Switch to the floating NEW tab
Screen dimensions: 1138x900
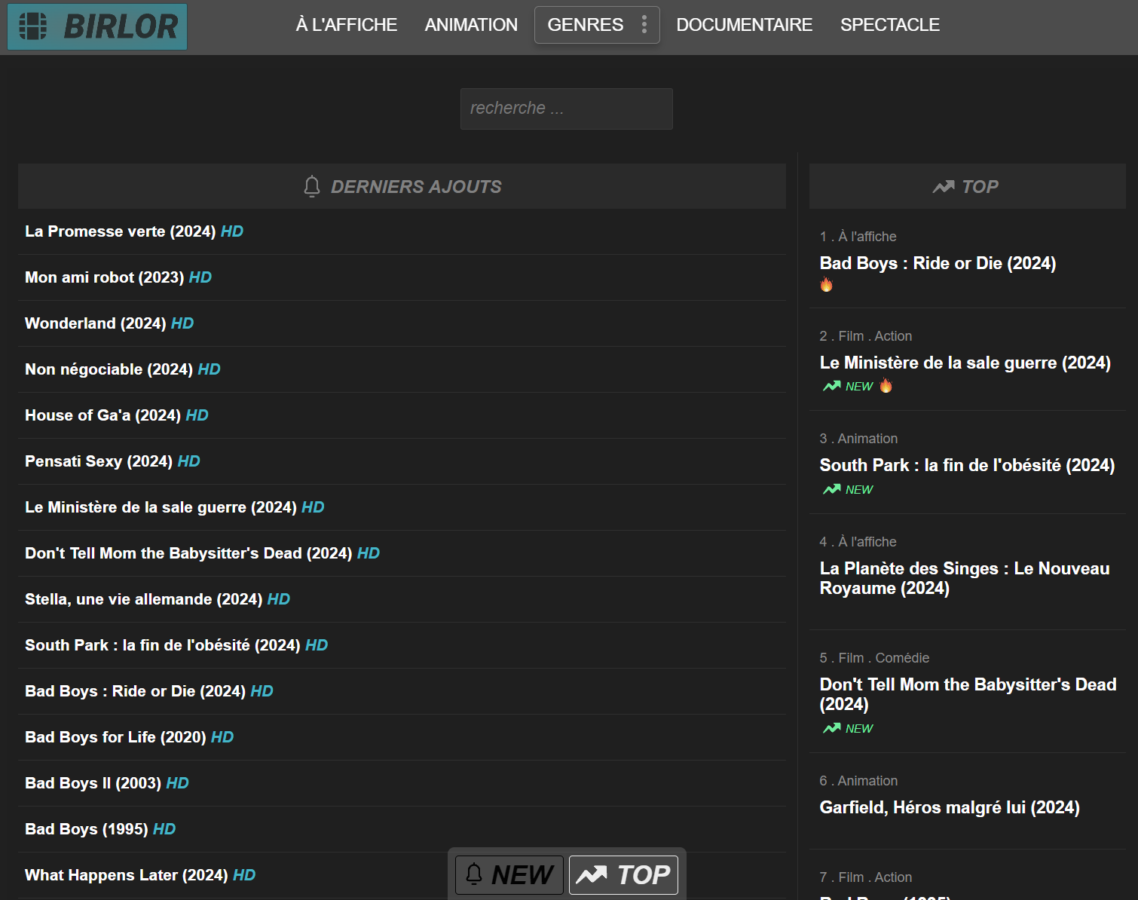coord(509,875)
